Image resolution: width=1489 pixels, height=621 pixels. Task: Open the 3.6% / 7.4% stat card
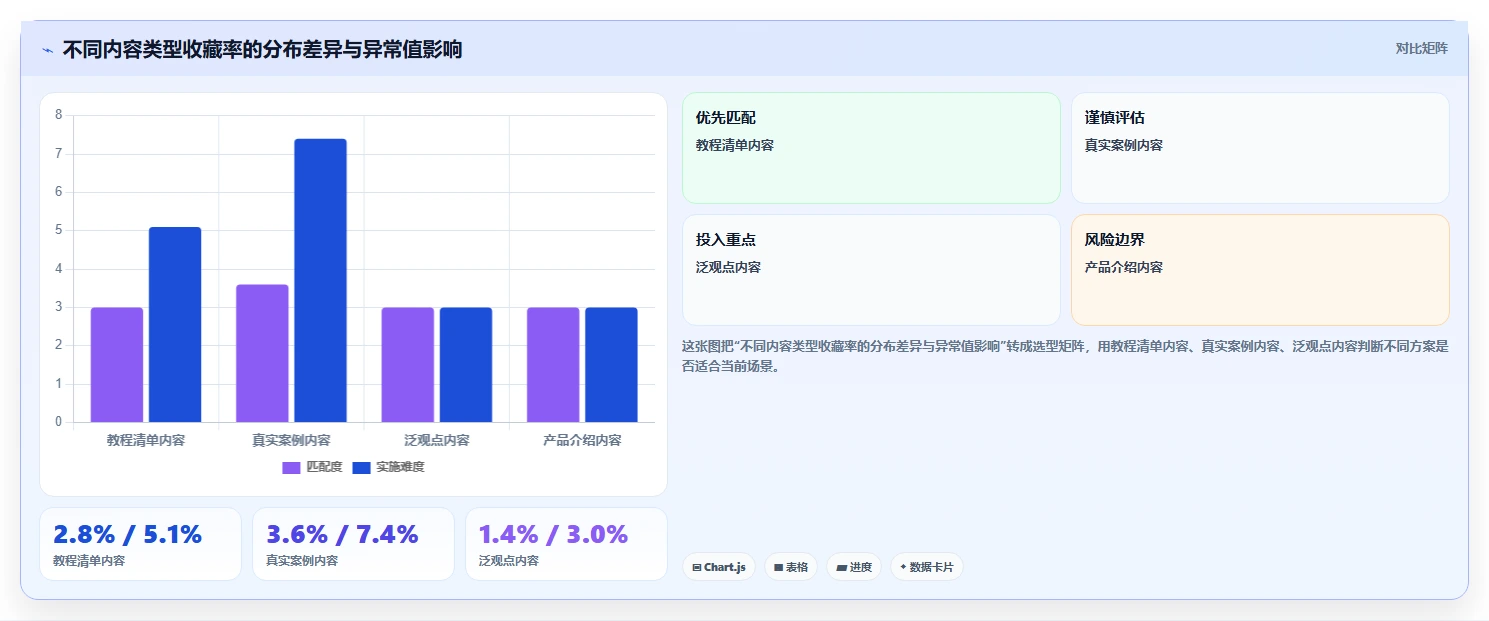pyautogui.click(x=353, y=544)
